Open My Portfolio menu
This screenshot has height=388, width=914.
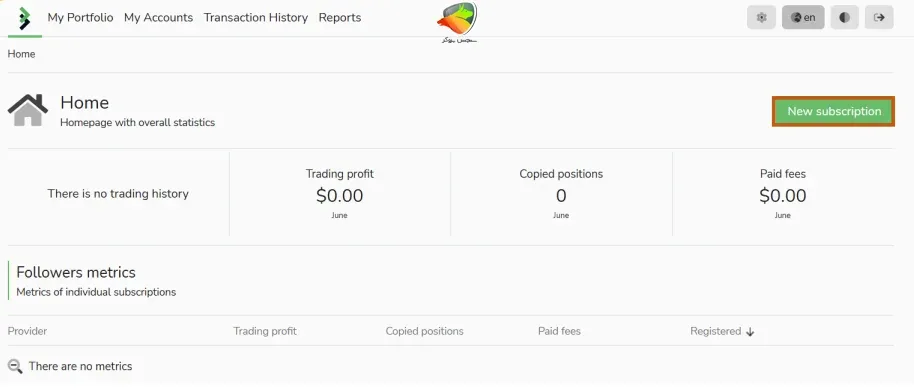point(80,17)
